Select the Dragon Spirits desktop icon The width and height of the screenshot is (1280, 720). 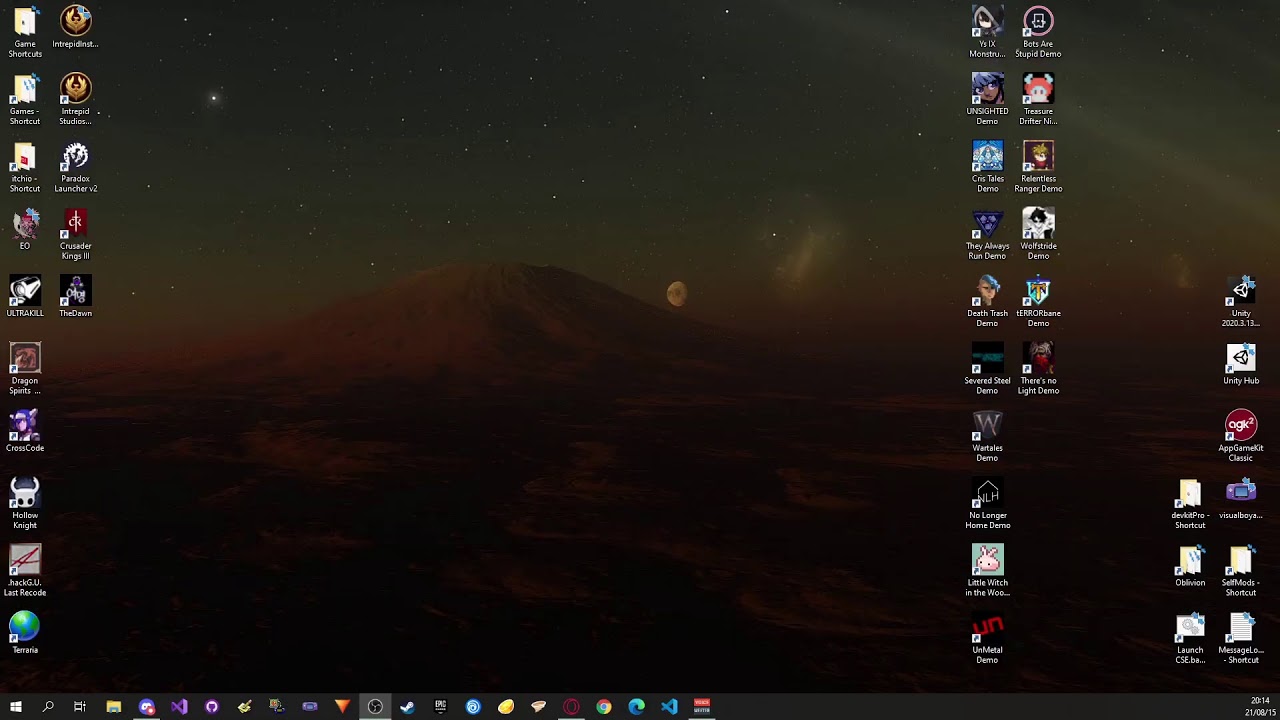pyautogui.click(x=25, y=368)
